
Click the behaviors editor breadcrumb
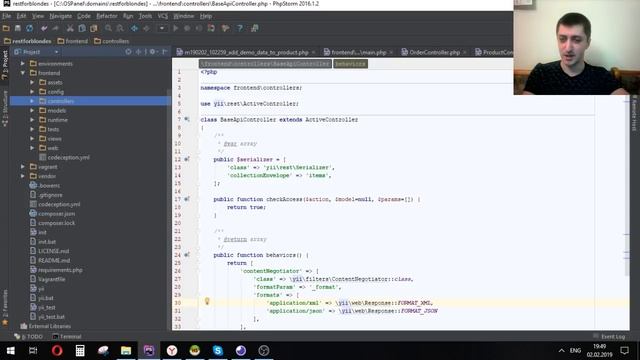(350, 64)
